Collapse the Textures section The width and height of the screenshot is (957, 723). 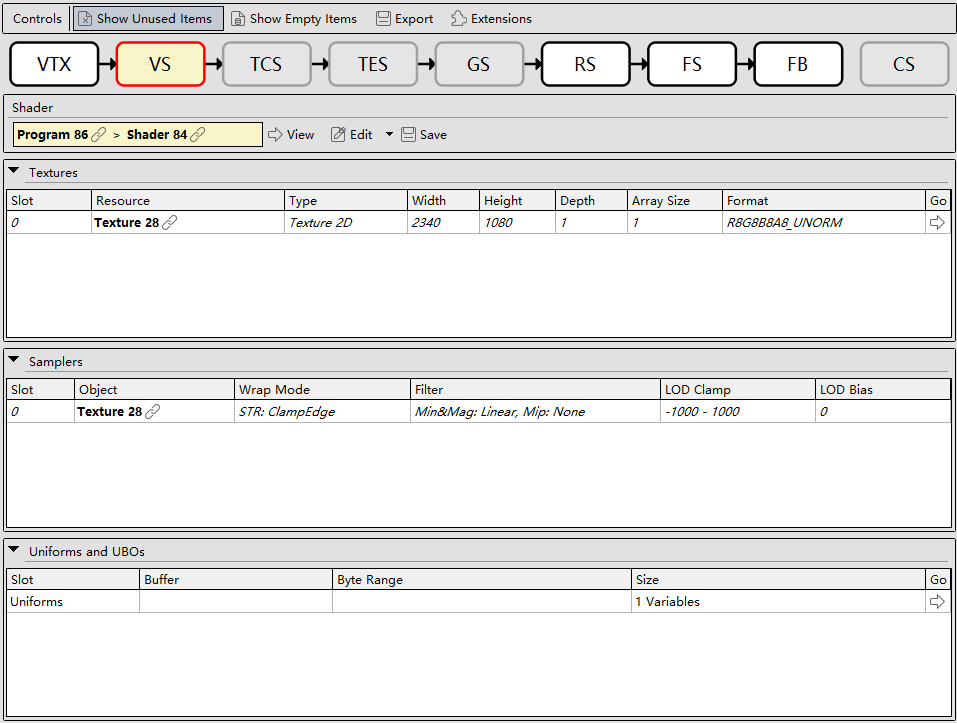point(14,171)
